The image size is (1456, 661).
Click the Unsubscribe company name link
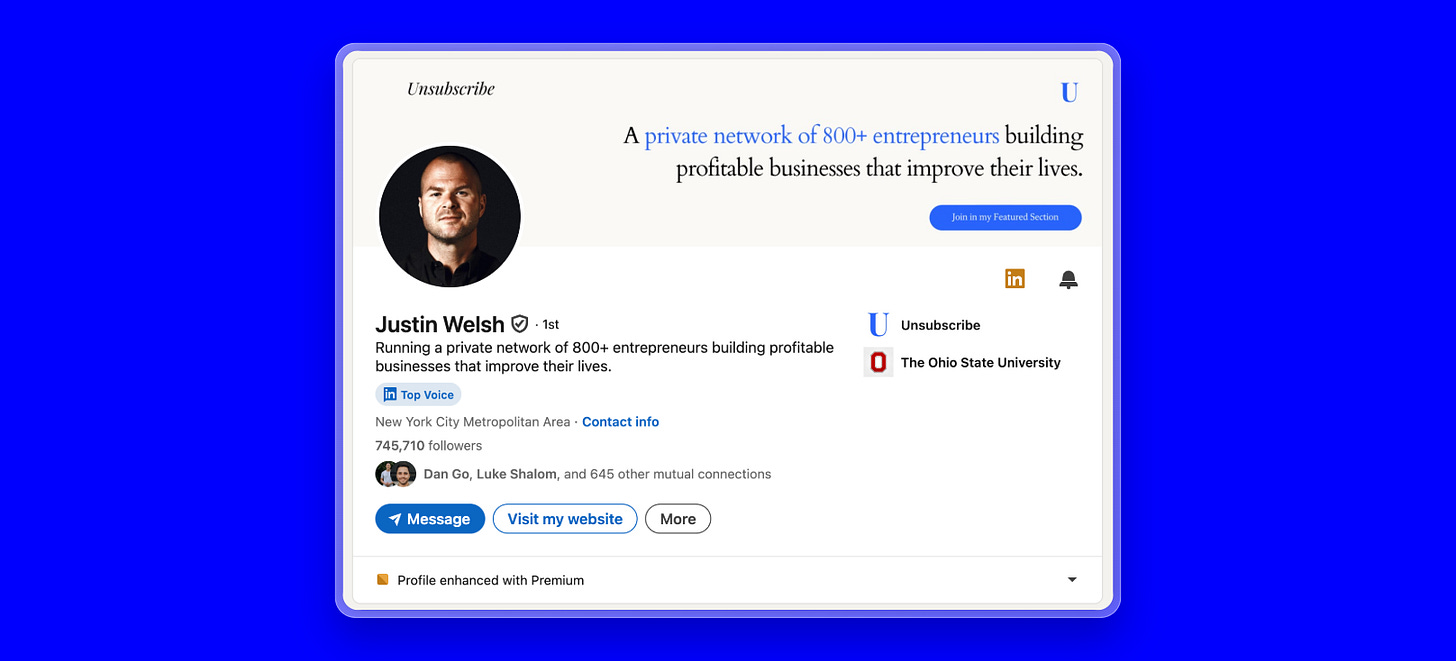[x=940, y=325]
